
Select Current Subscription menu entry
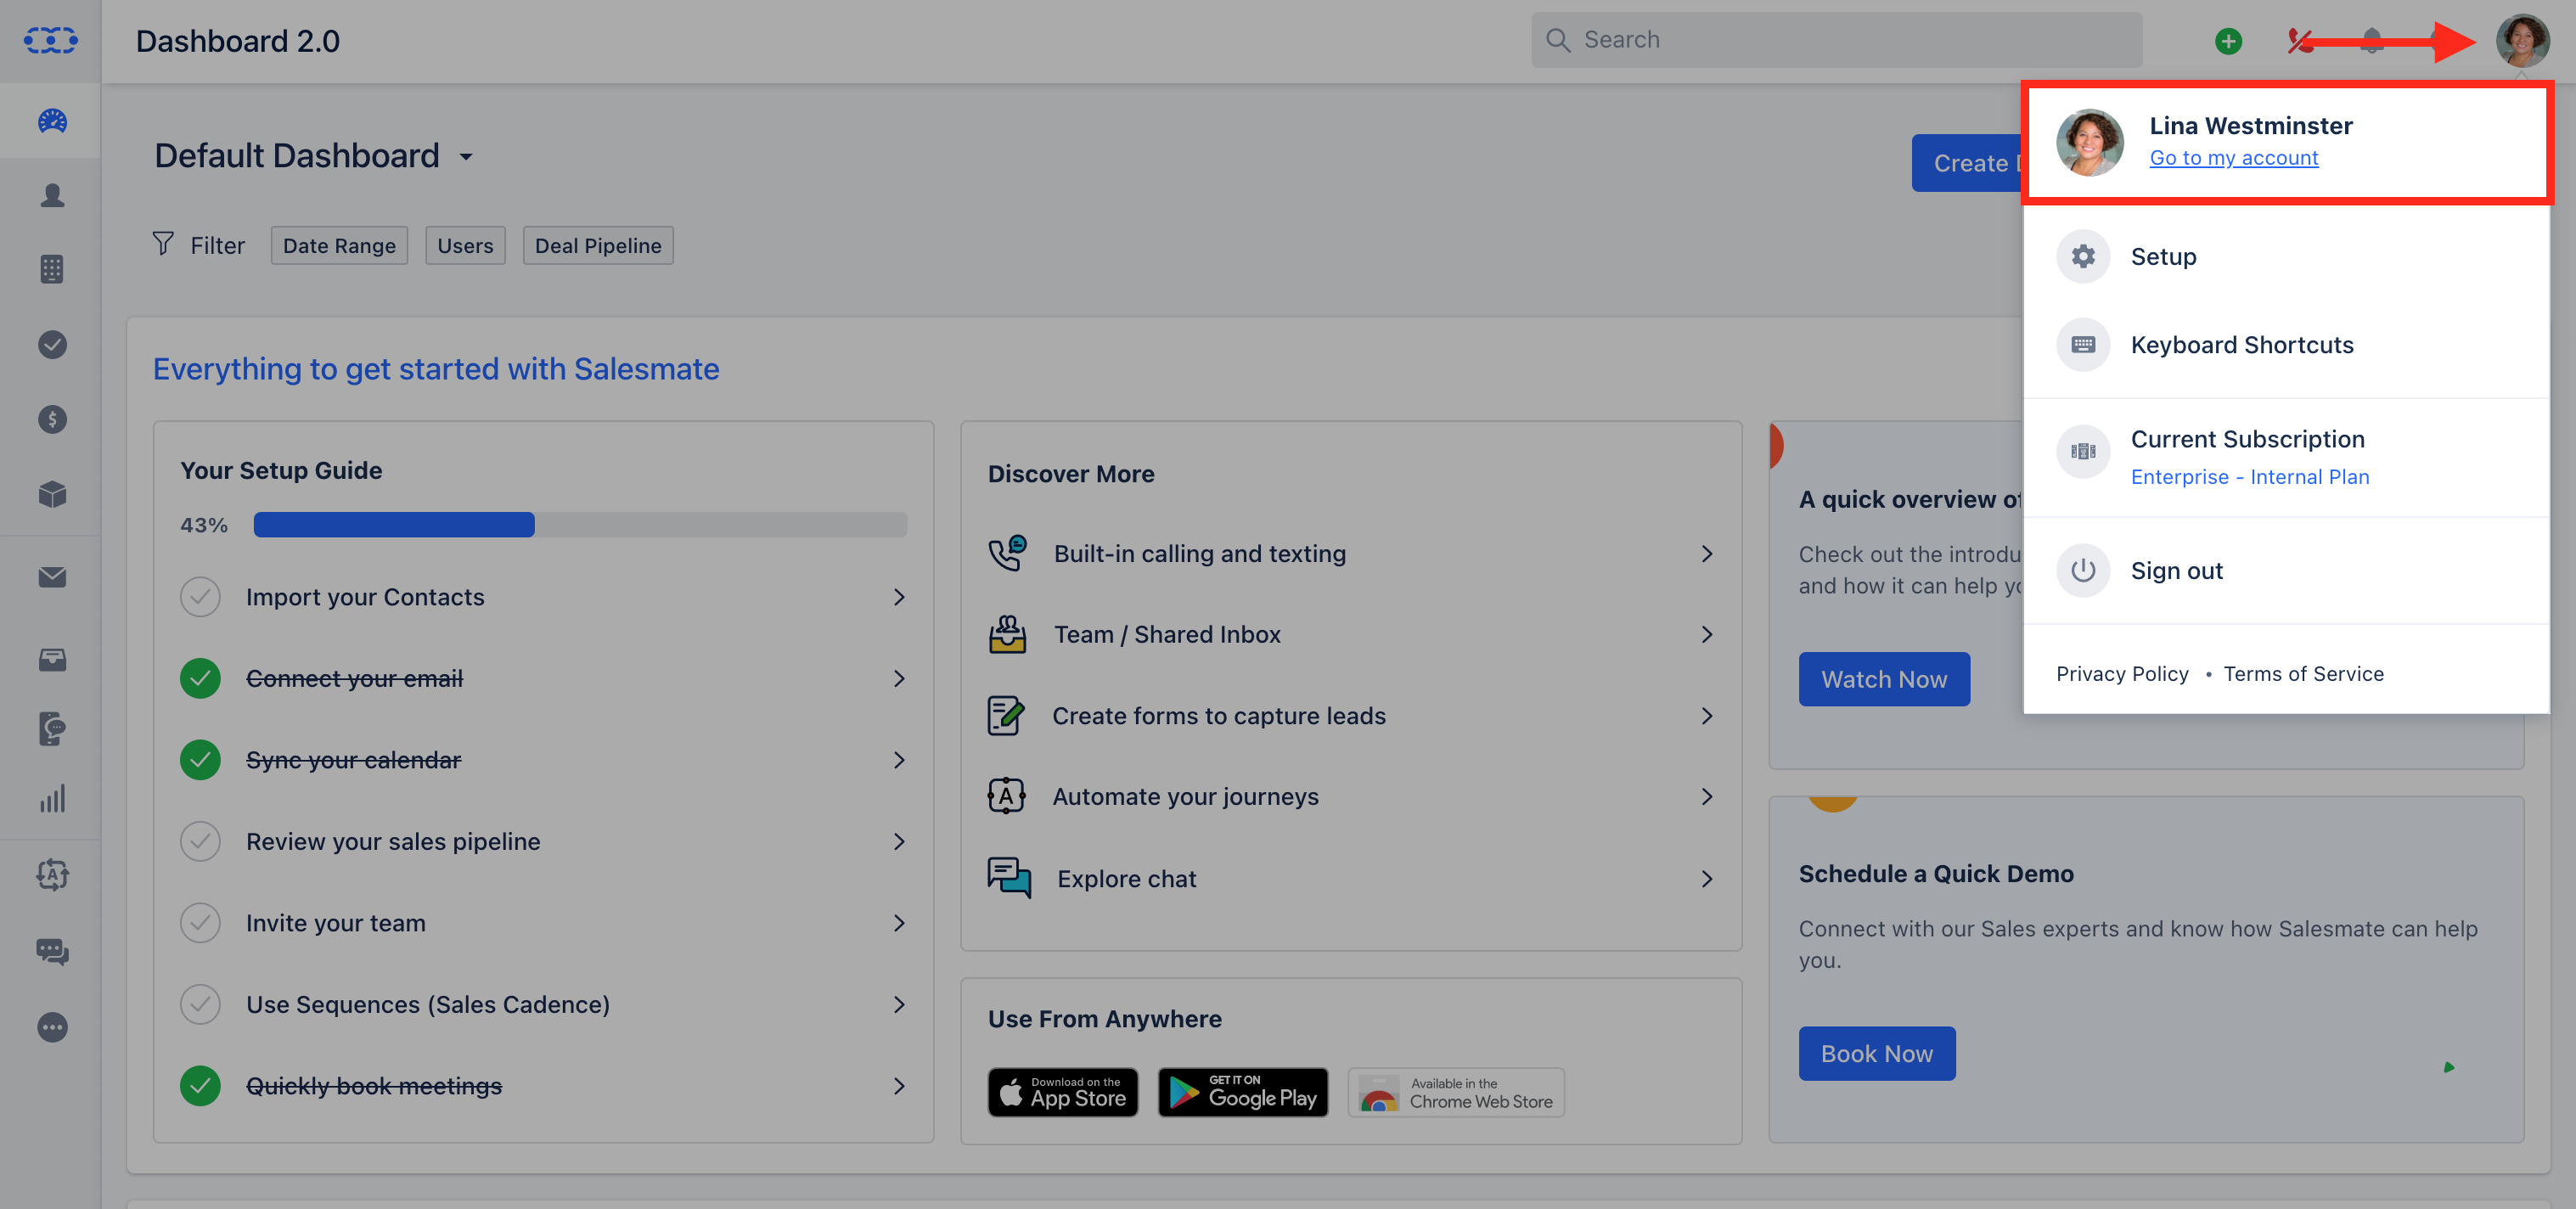2286,457
